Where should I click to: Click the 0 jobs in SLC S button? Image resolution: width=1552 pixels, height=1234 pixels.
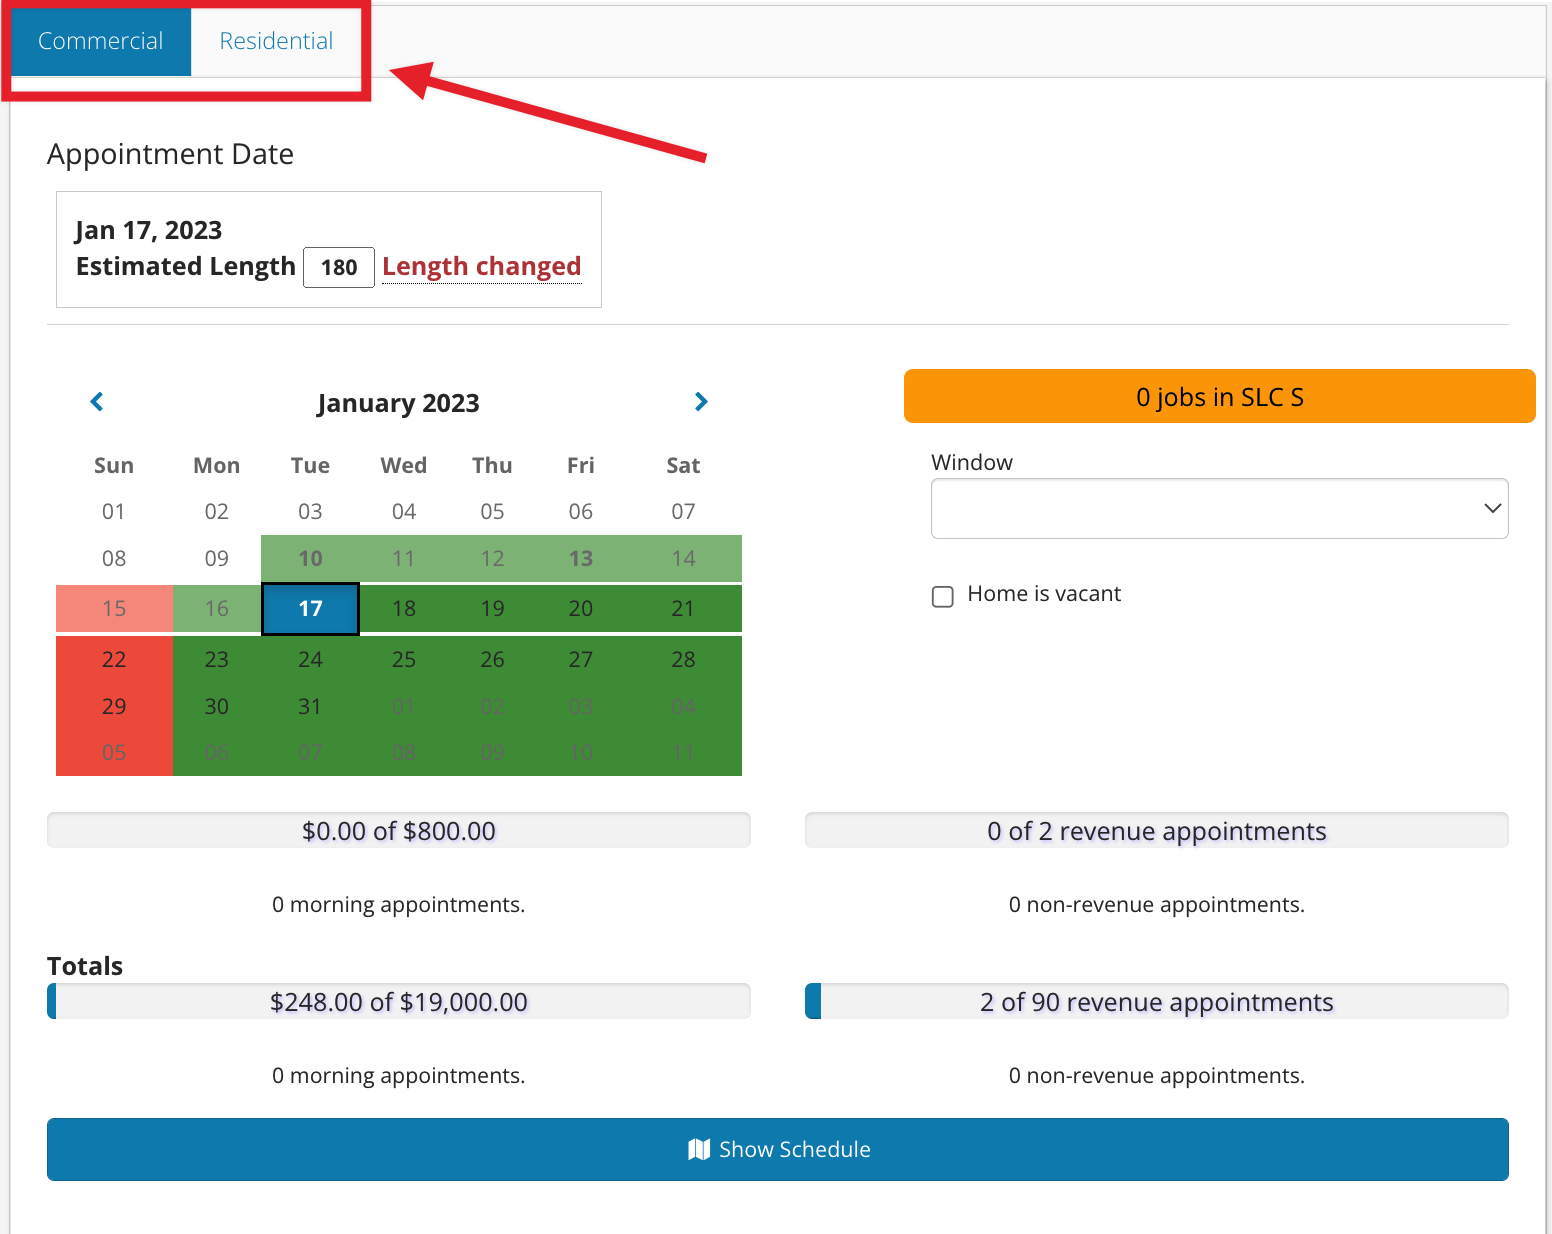[x=1219, y=396]
